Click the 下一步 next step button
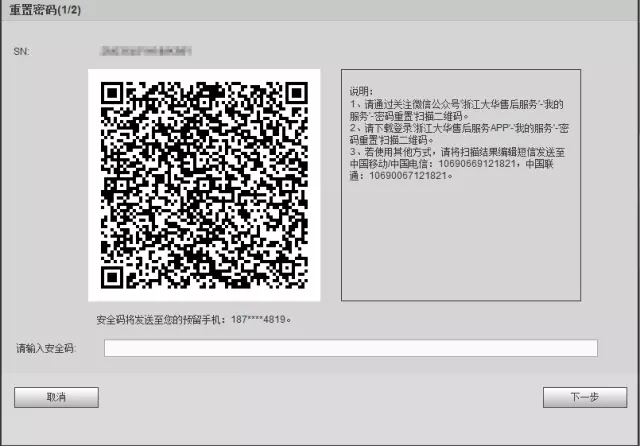This screenshot has height=446, width=640. point(585,397)
